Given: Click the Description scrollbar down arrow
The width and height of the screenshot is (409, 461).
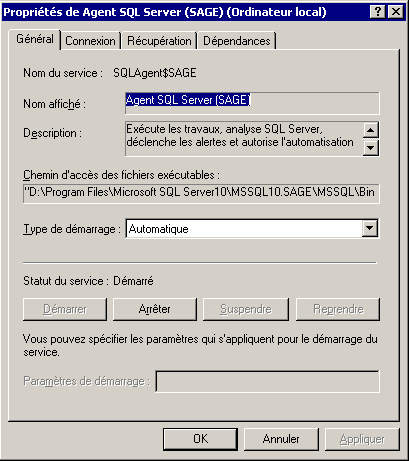Looking at the screenshot, I should tap(371, 148).
